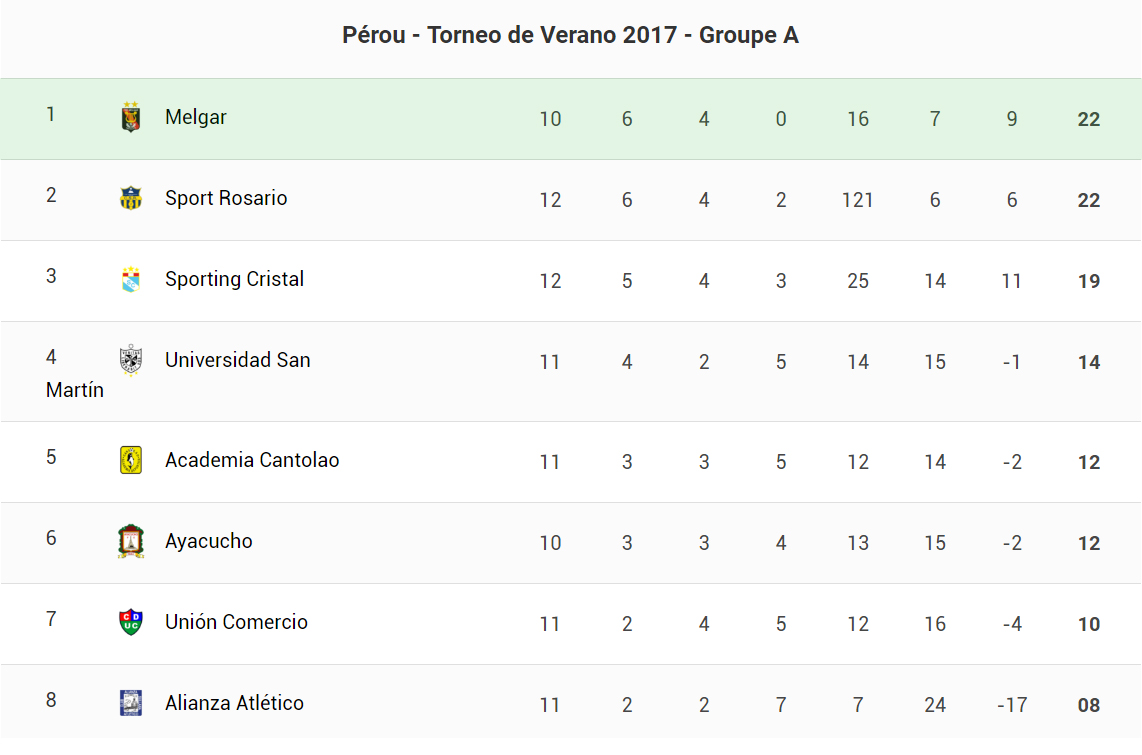
Task: Click the Sport Rosario team logo
Action: (130, 198)
